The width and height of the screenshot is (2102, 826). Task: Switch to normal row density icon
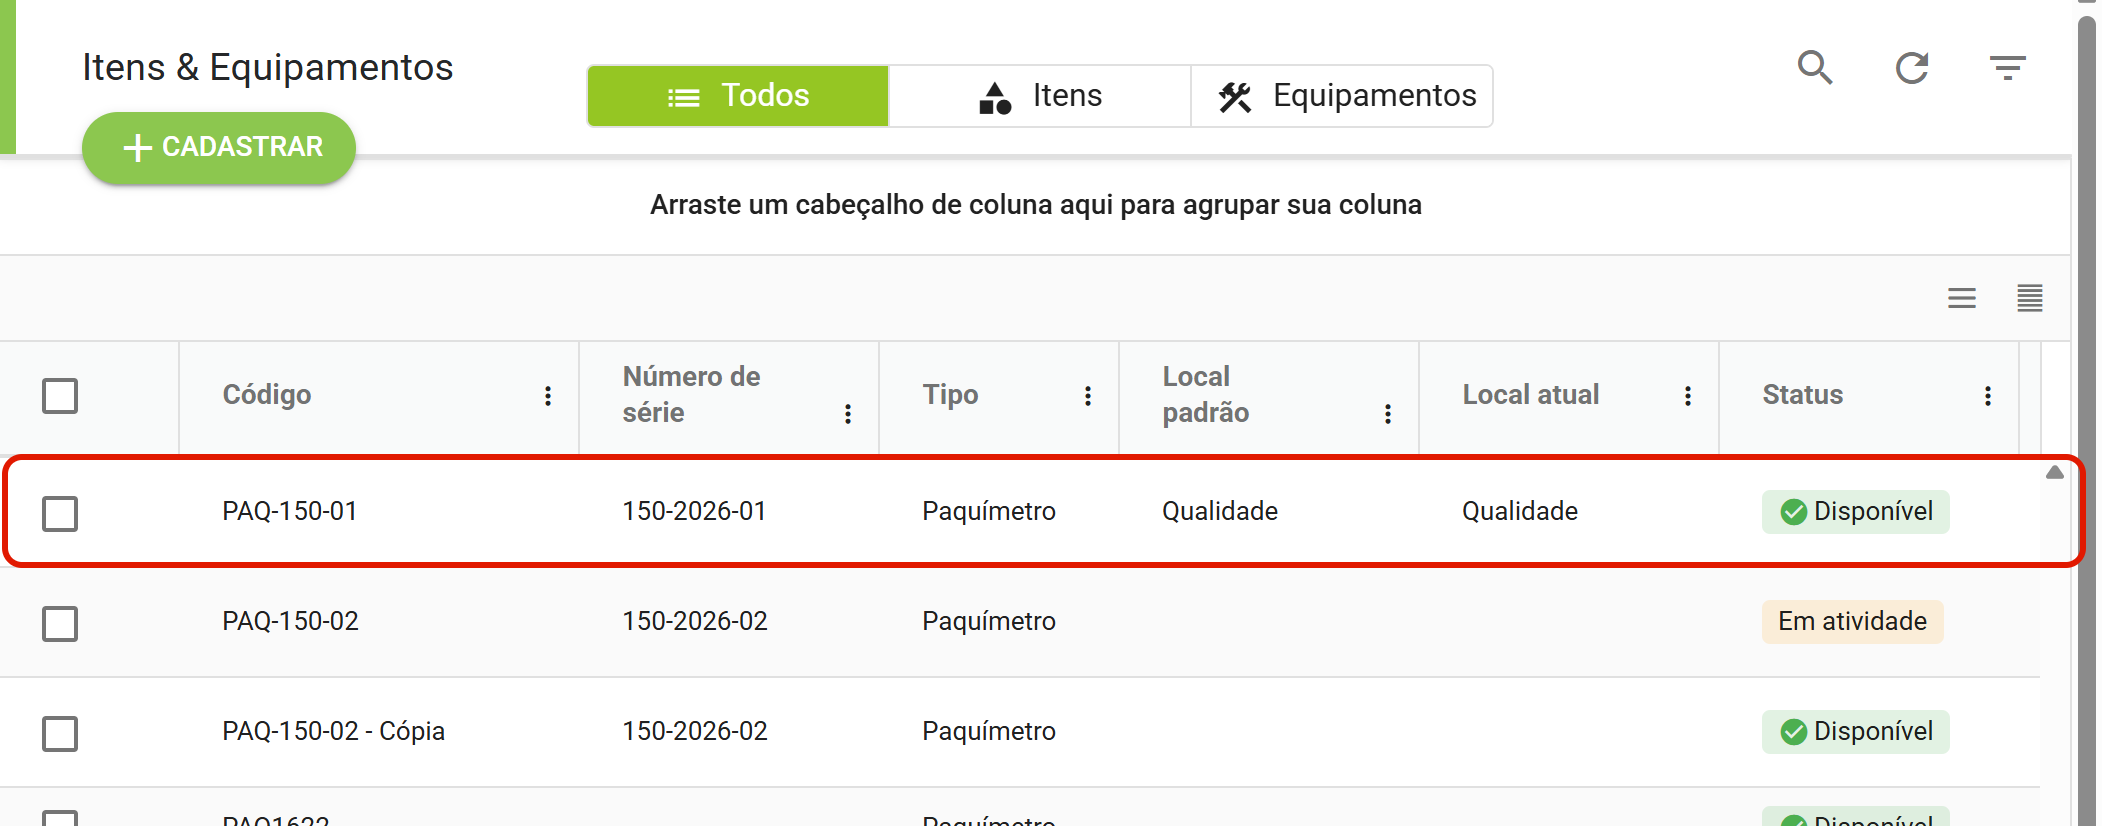tap(1962, 298)
